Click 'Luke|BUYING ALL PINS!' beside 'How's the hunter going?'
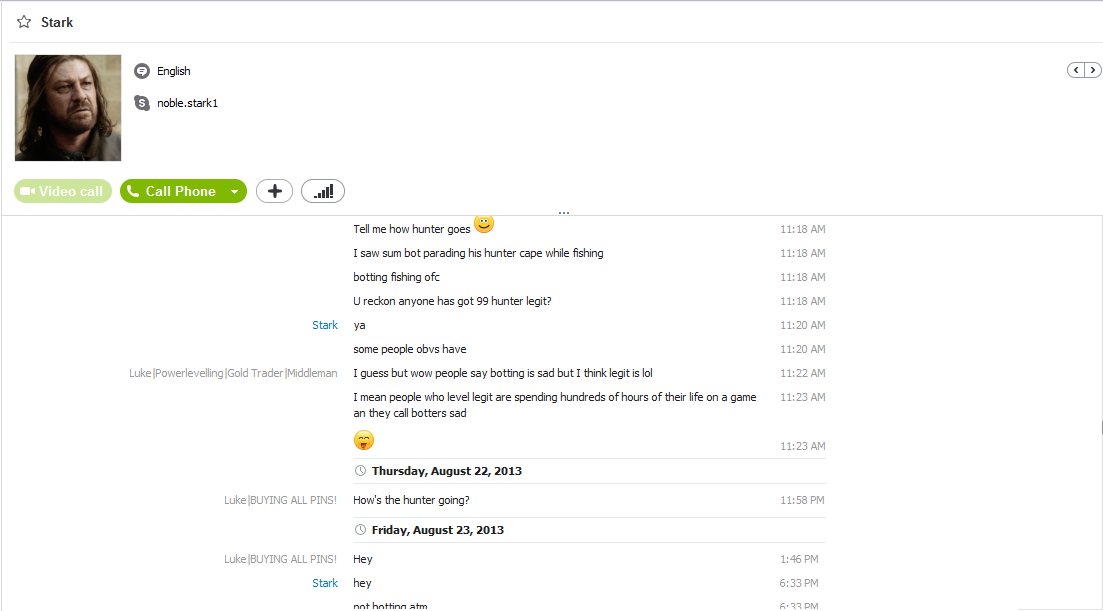Viewport: 1103px width, 611px height. coord(280,500)
